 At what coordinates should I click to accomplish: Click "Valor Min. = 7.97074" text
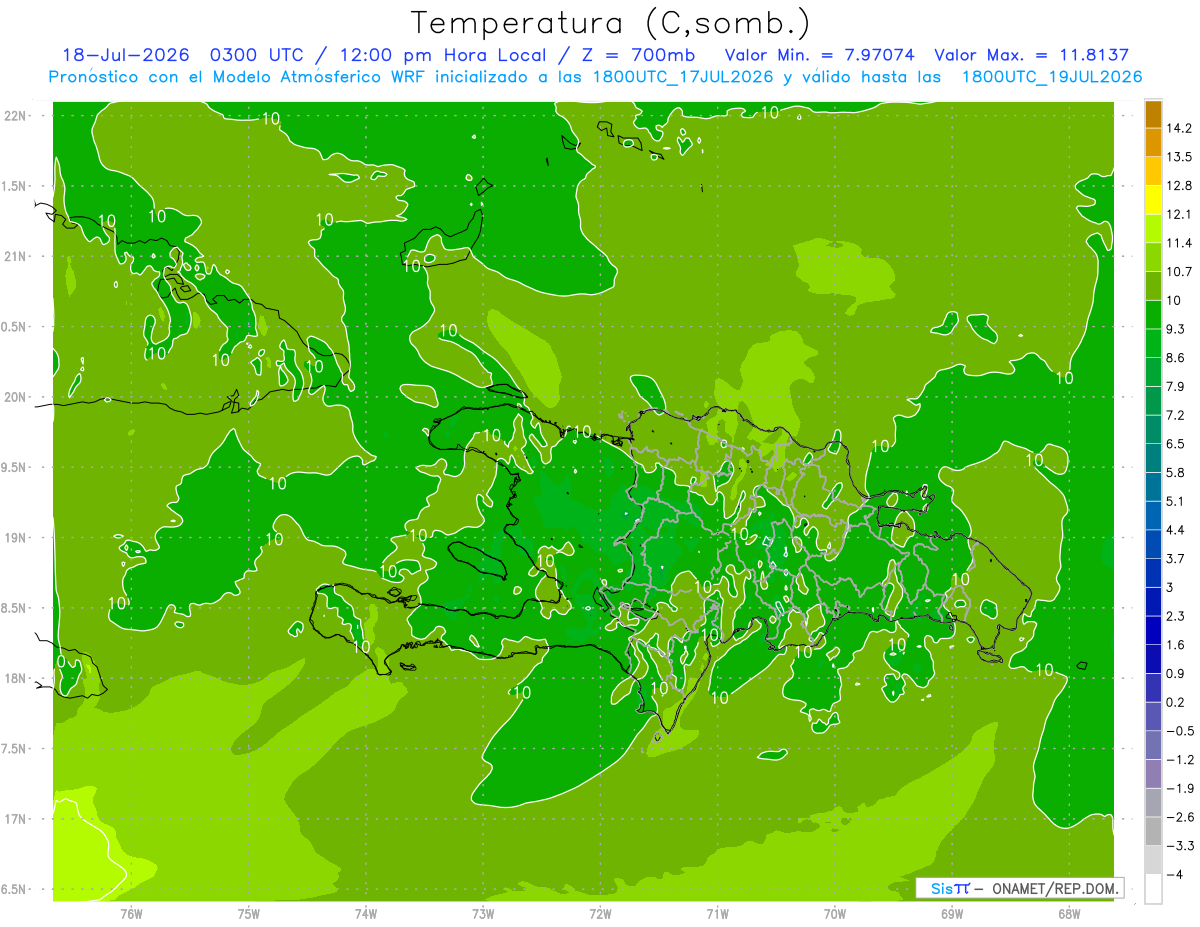pyautogui.click(x=819, y=55)
